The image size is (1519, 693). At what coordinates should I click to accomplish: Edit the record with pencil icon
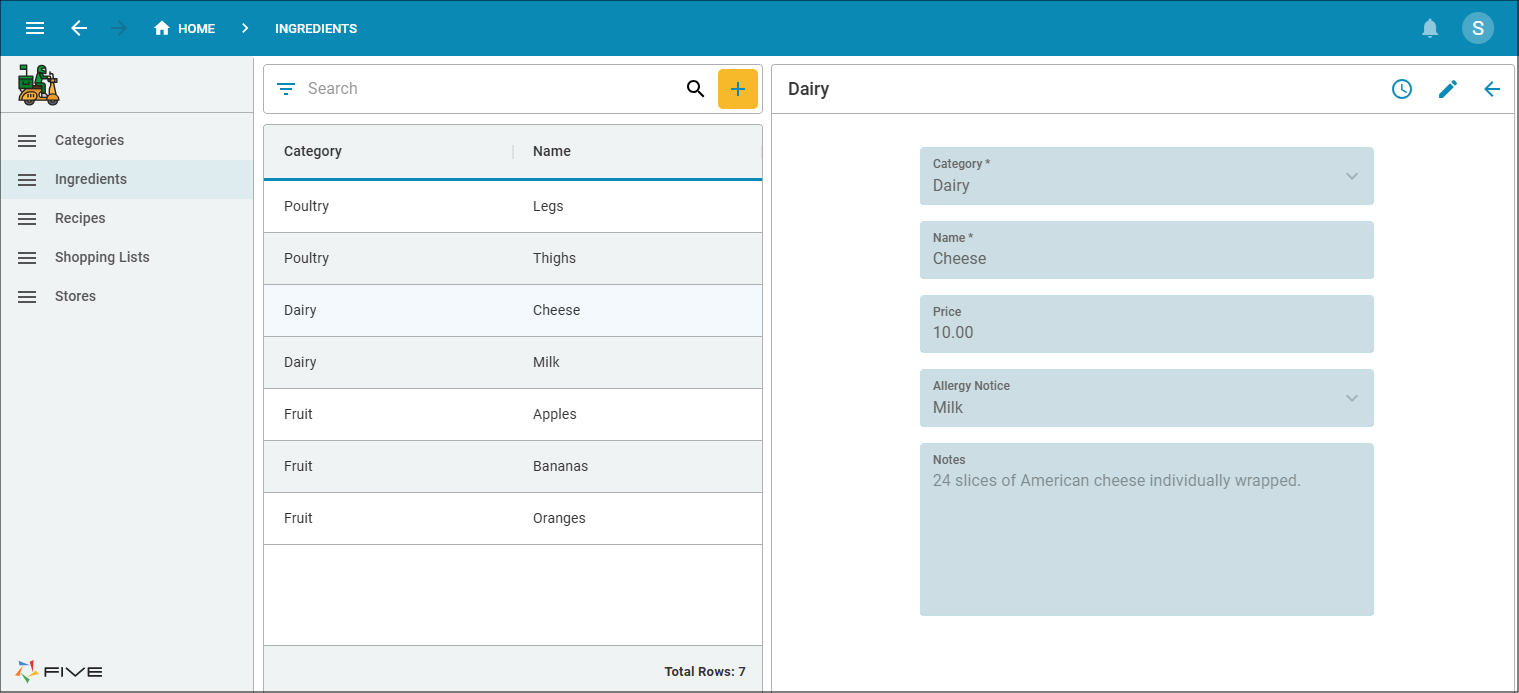(x=1448, y=89)
